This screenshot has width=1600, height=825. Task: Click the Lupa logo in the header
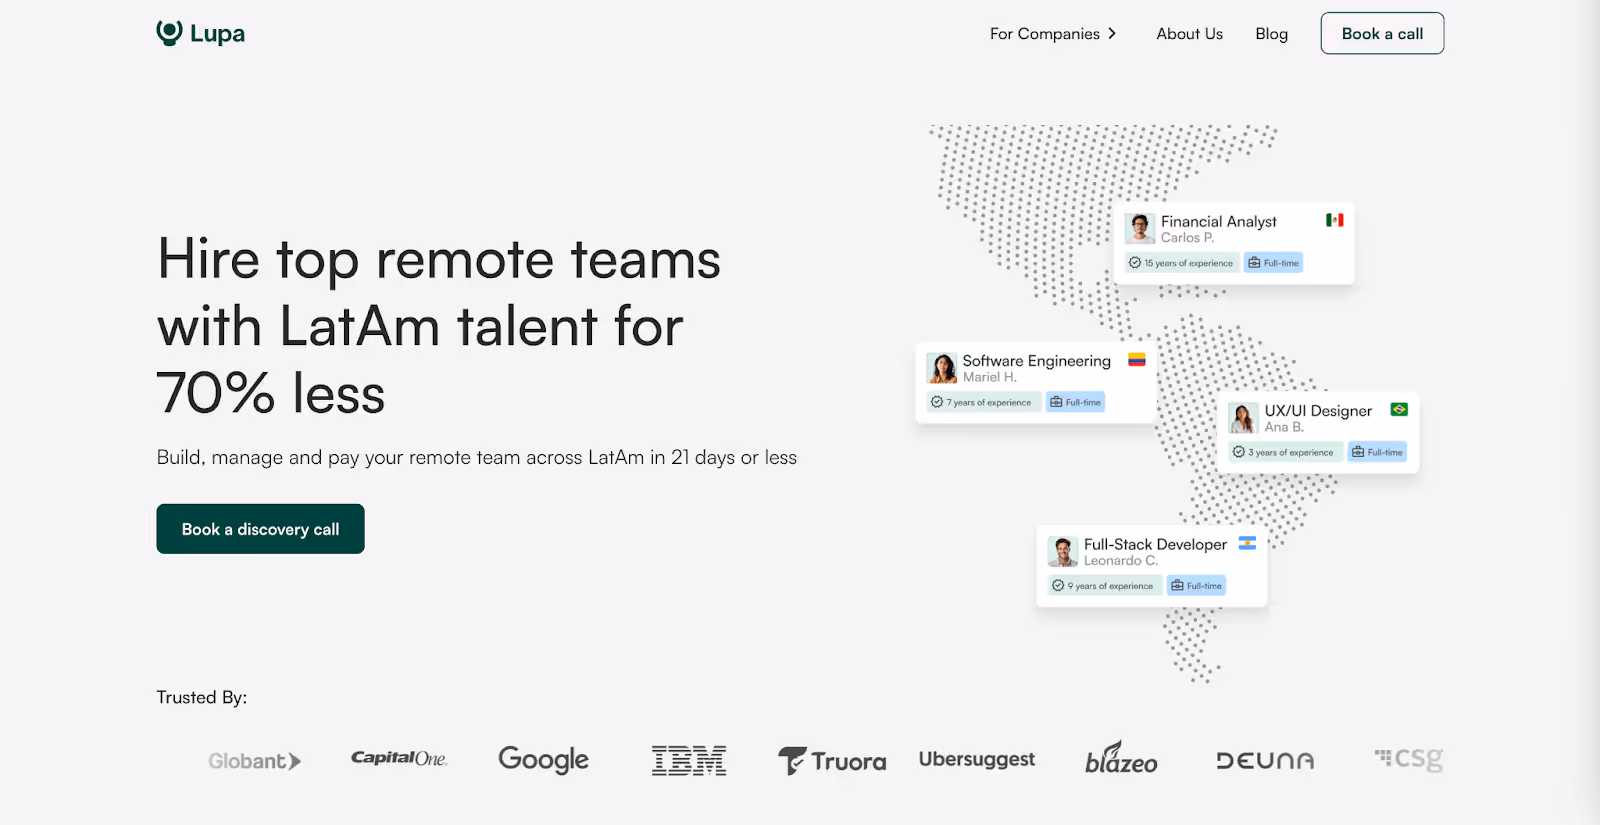tap(200, 33)
